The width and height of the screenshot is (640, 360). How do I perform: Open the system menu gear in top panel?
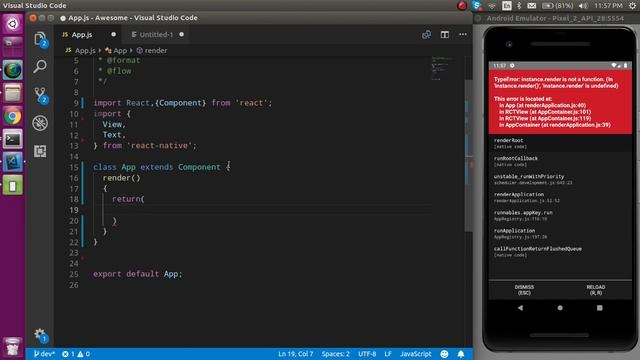coord(632,6)
